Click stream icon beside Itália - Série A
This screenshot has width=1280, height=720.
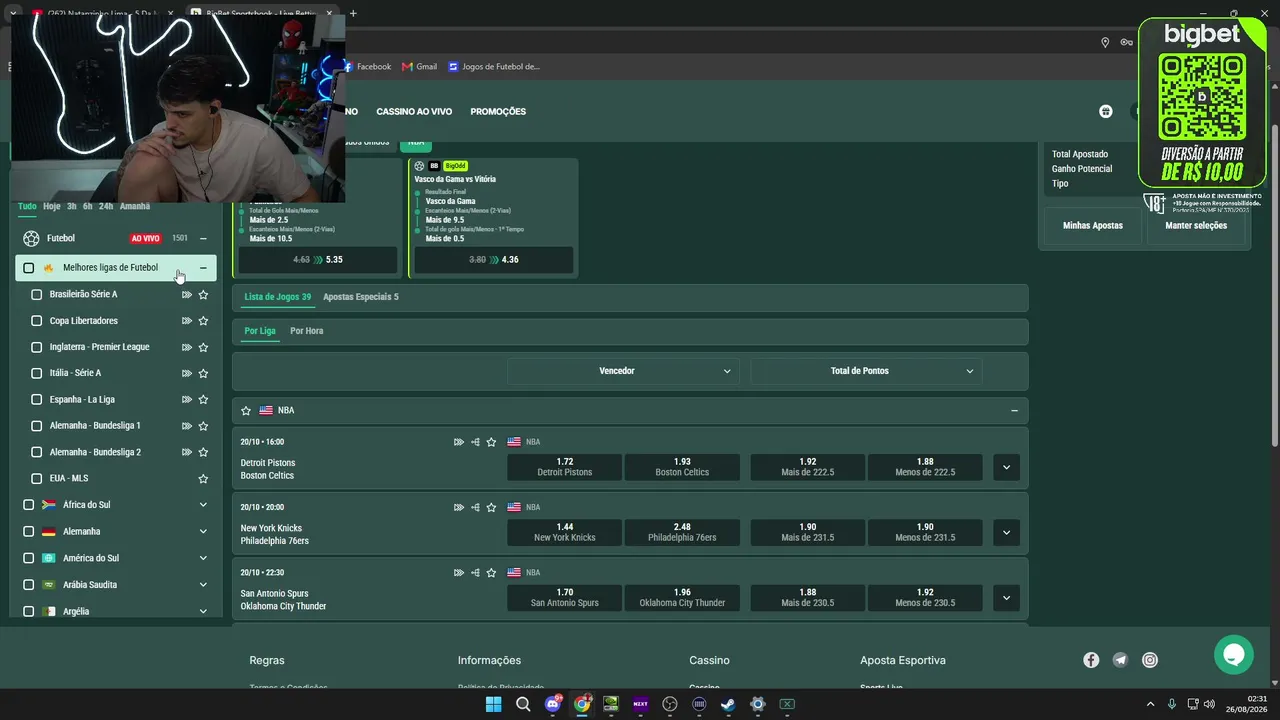click(x=187, y=373)
